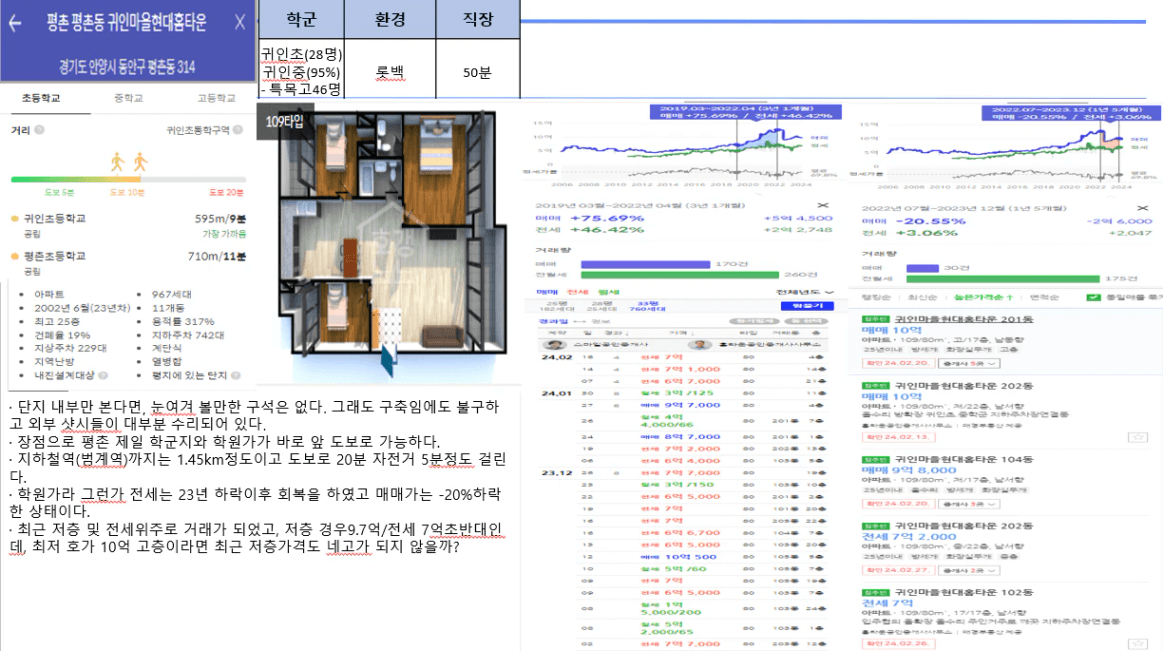Select the 28평 size tab
The width and height of the screenshot is (1163, 651).
tap(602, 305)
